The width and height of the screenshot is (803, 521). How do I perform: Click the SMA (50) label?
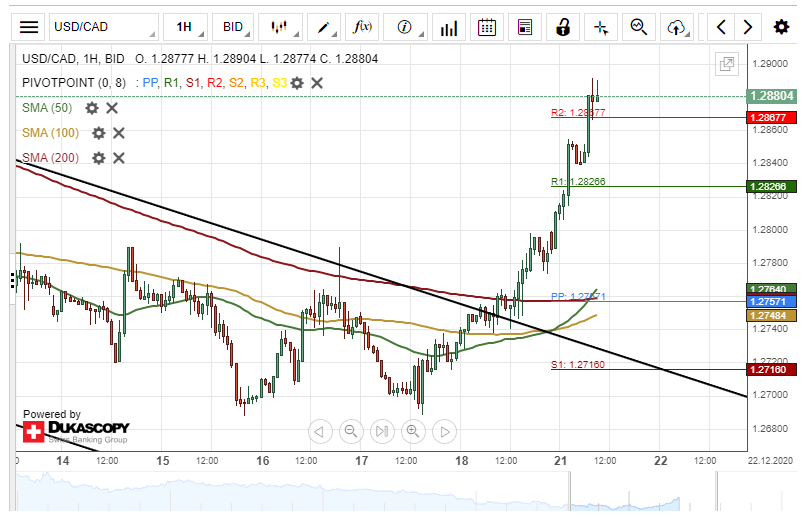pyautogui.click(x=47, y=108)
